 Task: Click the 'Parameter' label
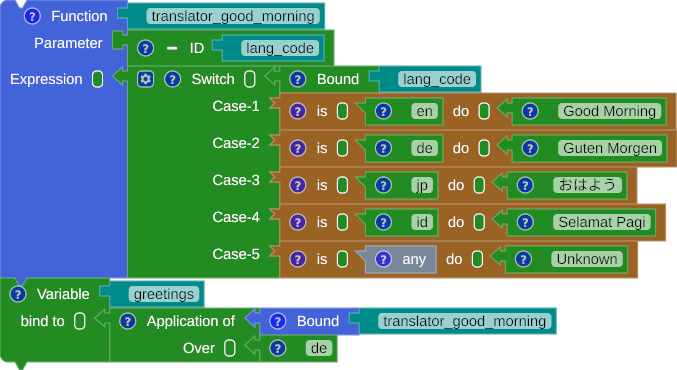coord(68,43)
